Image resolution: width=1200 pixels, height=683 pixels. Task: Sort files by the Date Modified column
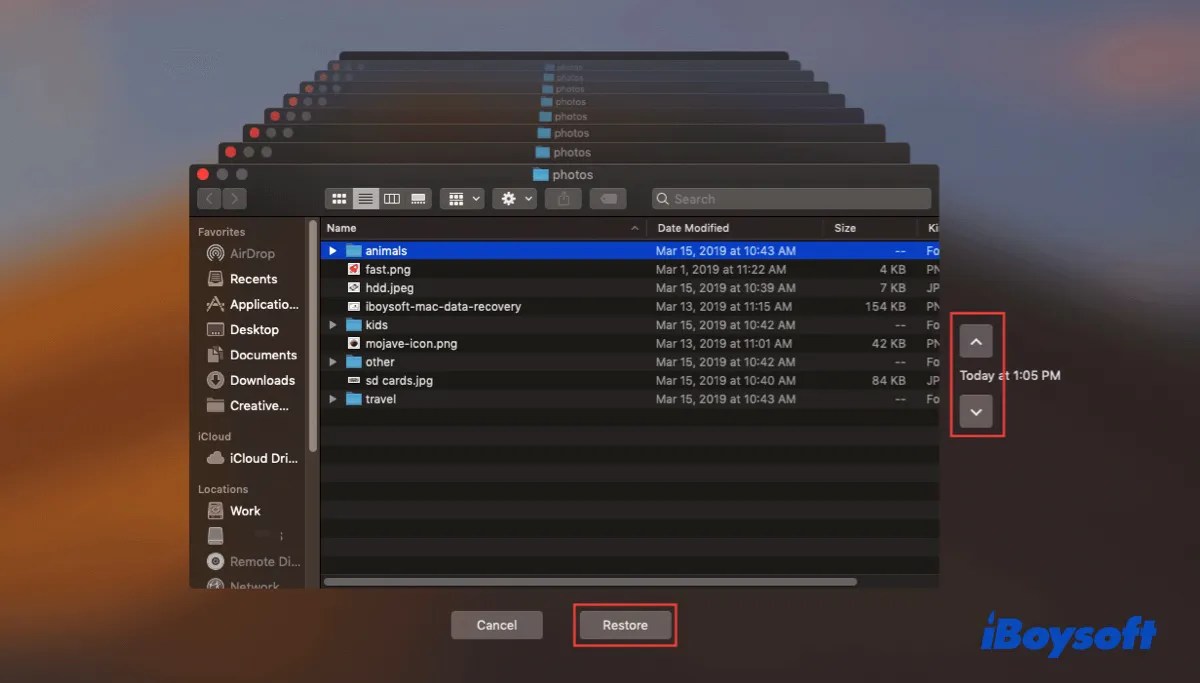point(693,227)
